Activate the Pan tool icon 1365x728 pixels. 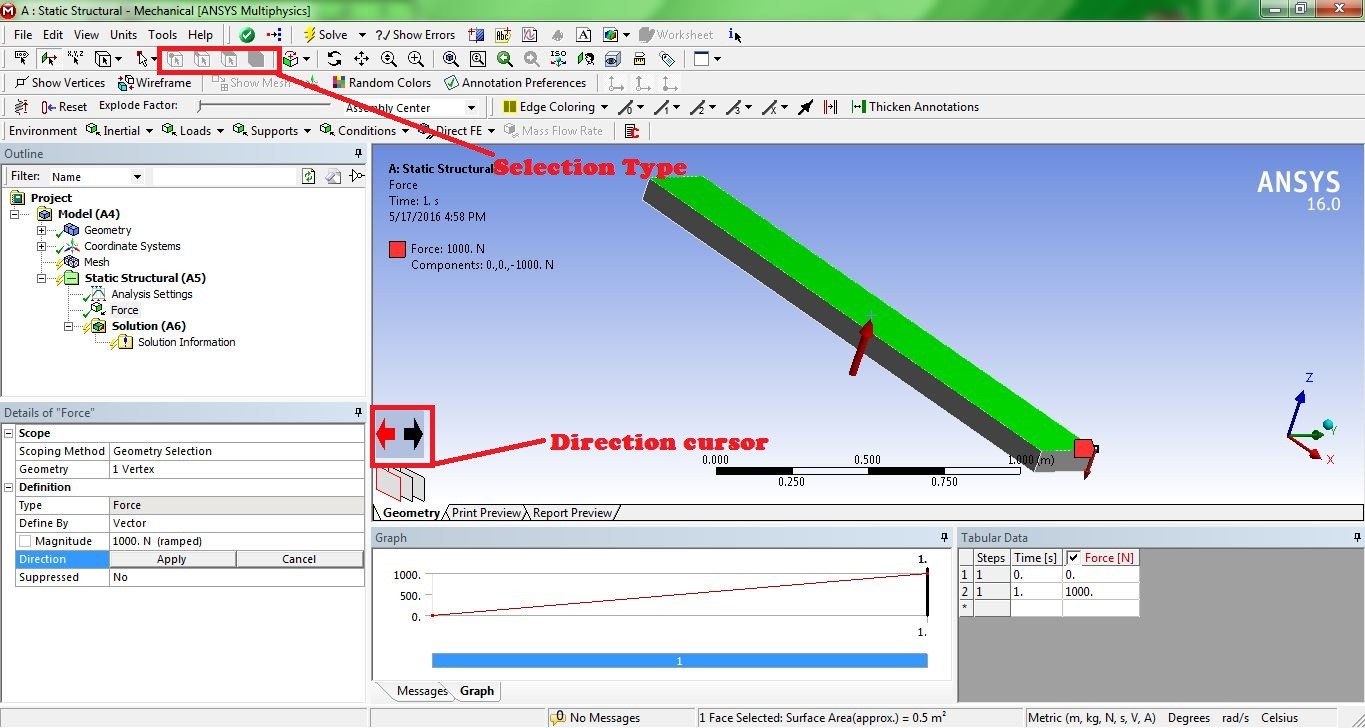pyautogui.click(x=362, y=58)
